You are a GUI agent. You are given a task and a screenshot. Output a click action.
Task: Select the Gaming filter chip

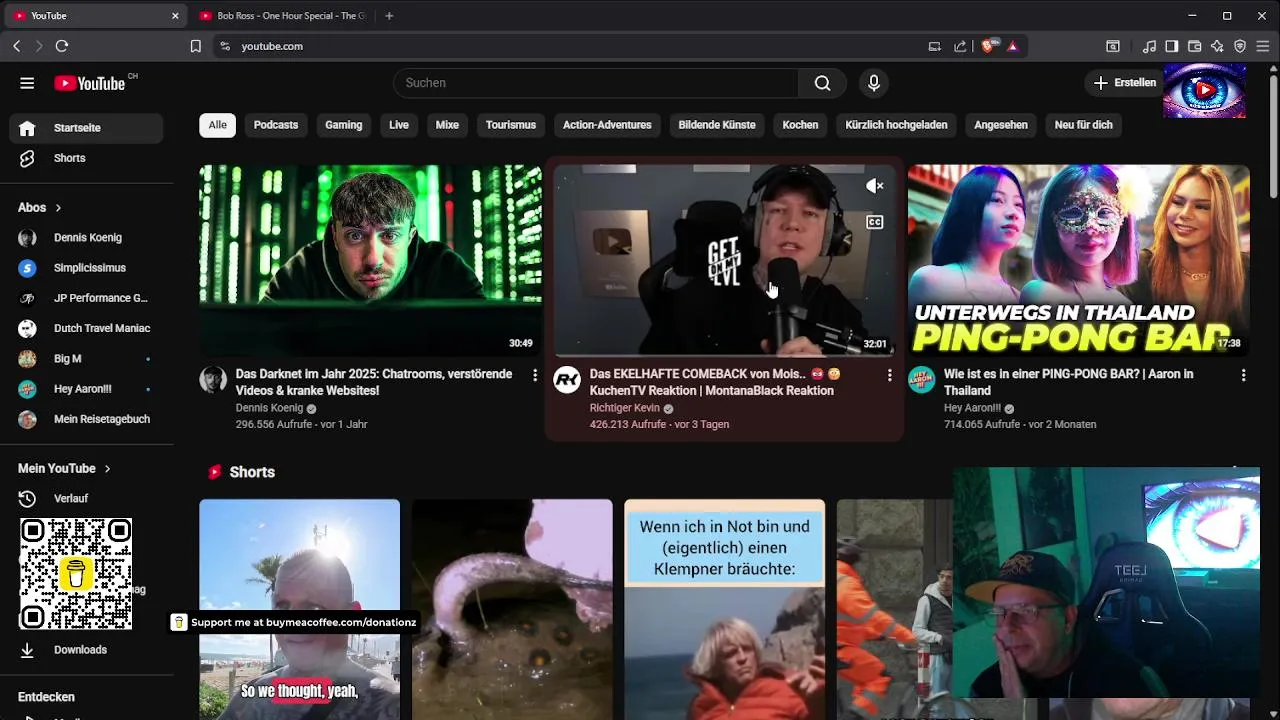pyautogui.click(x=343, y=125)
